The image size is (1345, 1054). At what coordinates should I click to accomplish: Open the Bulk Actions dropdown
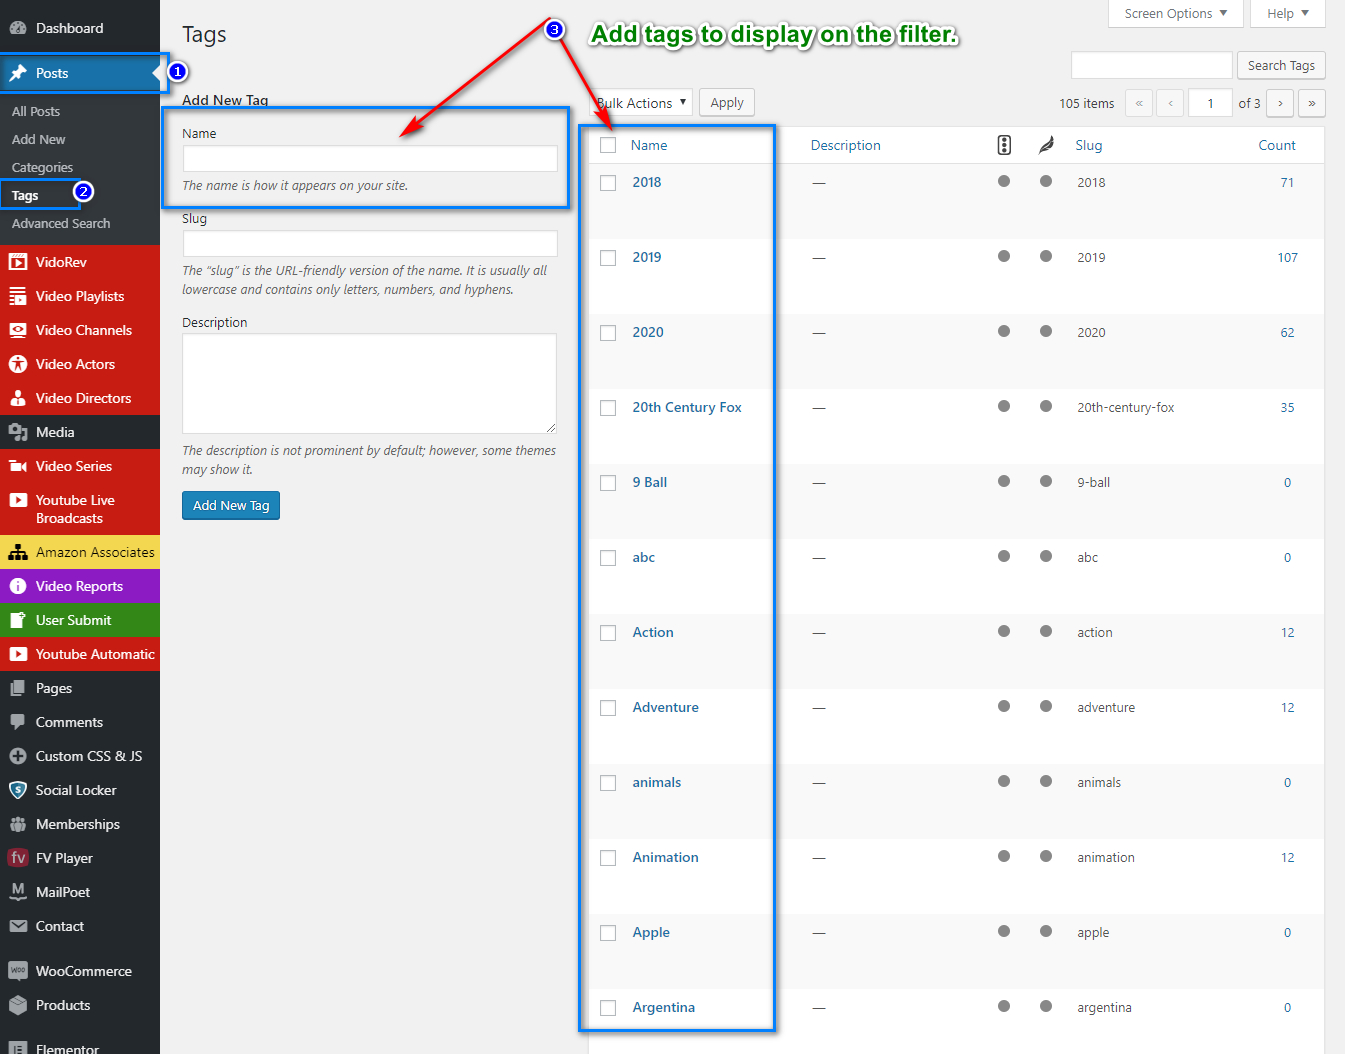[642, 103]
